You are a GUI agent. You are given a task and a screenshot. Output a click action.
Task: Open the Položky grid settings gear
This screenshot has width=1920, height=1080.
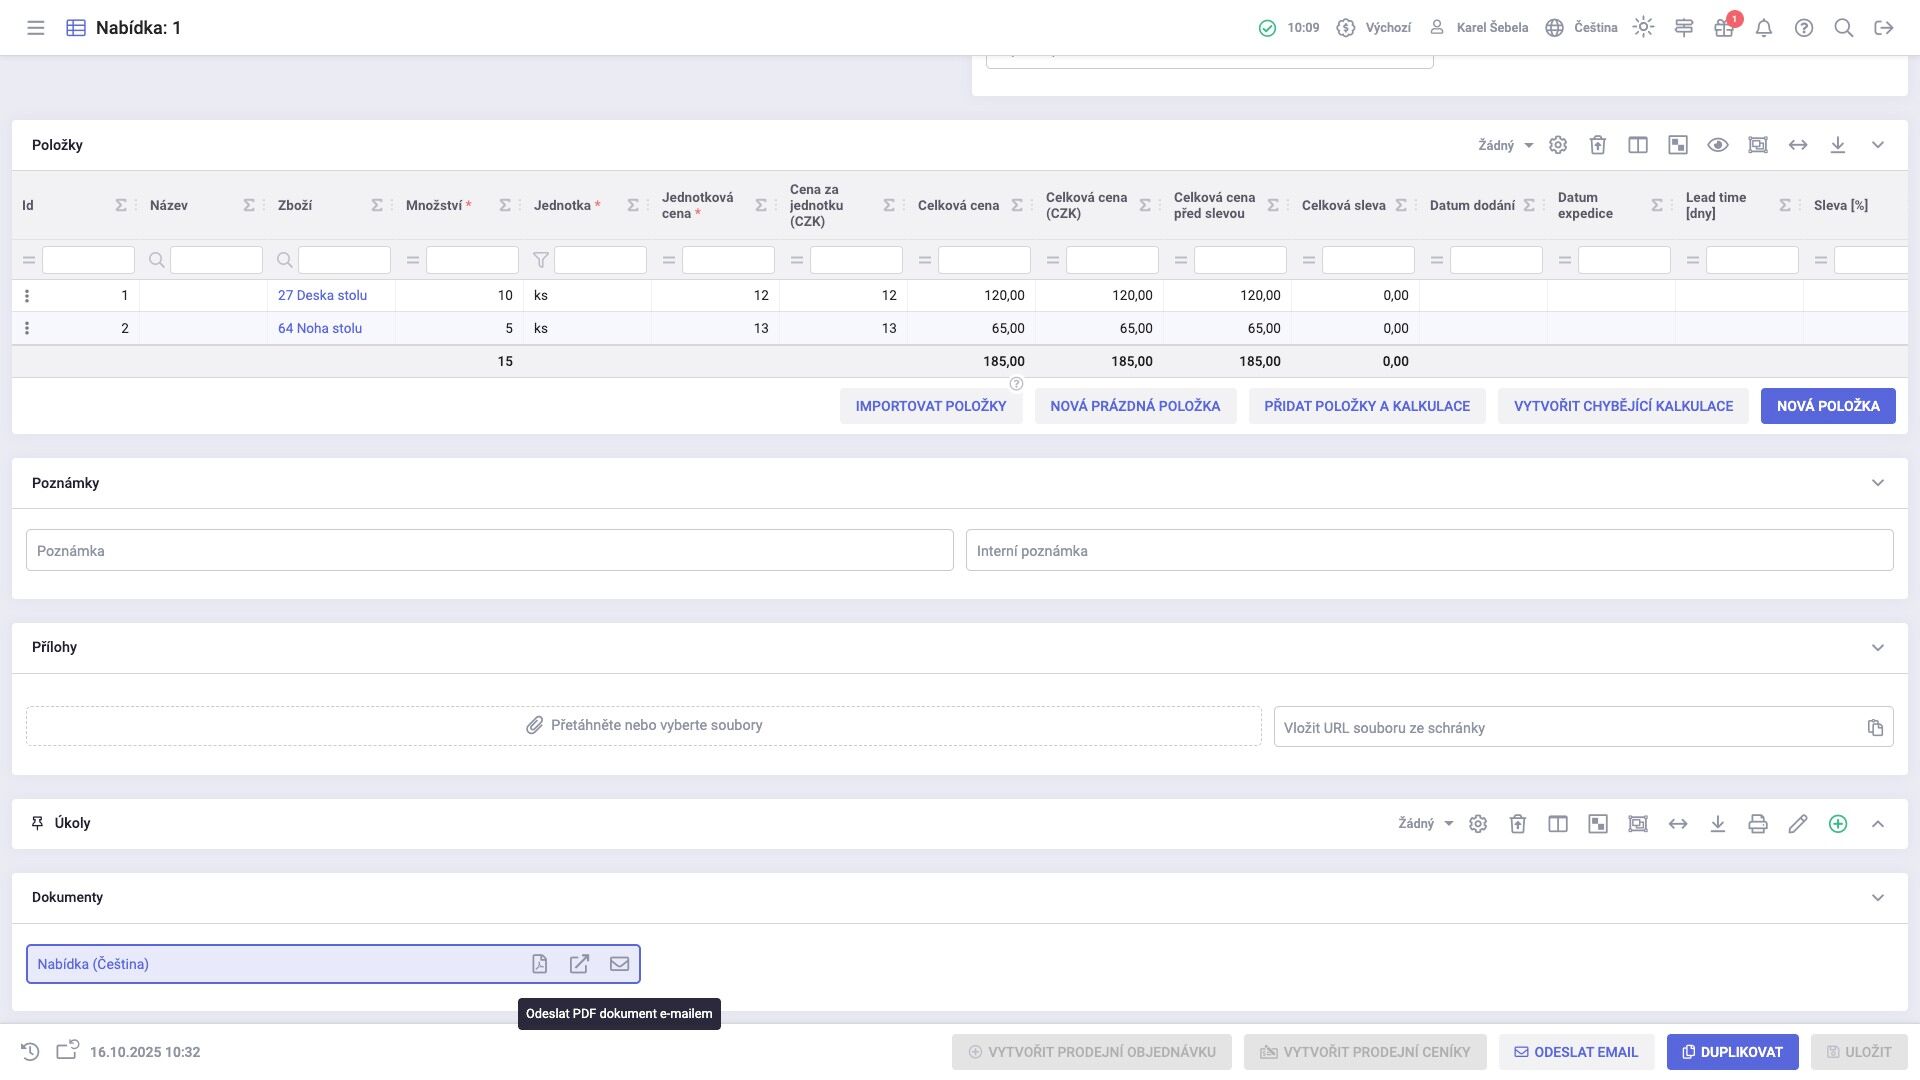point(1557,145)
